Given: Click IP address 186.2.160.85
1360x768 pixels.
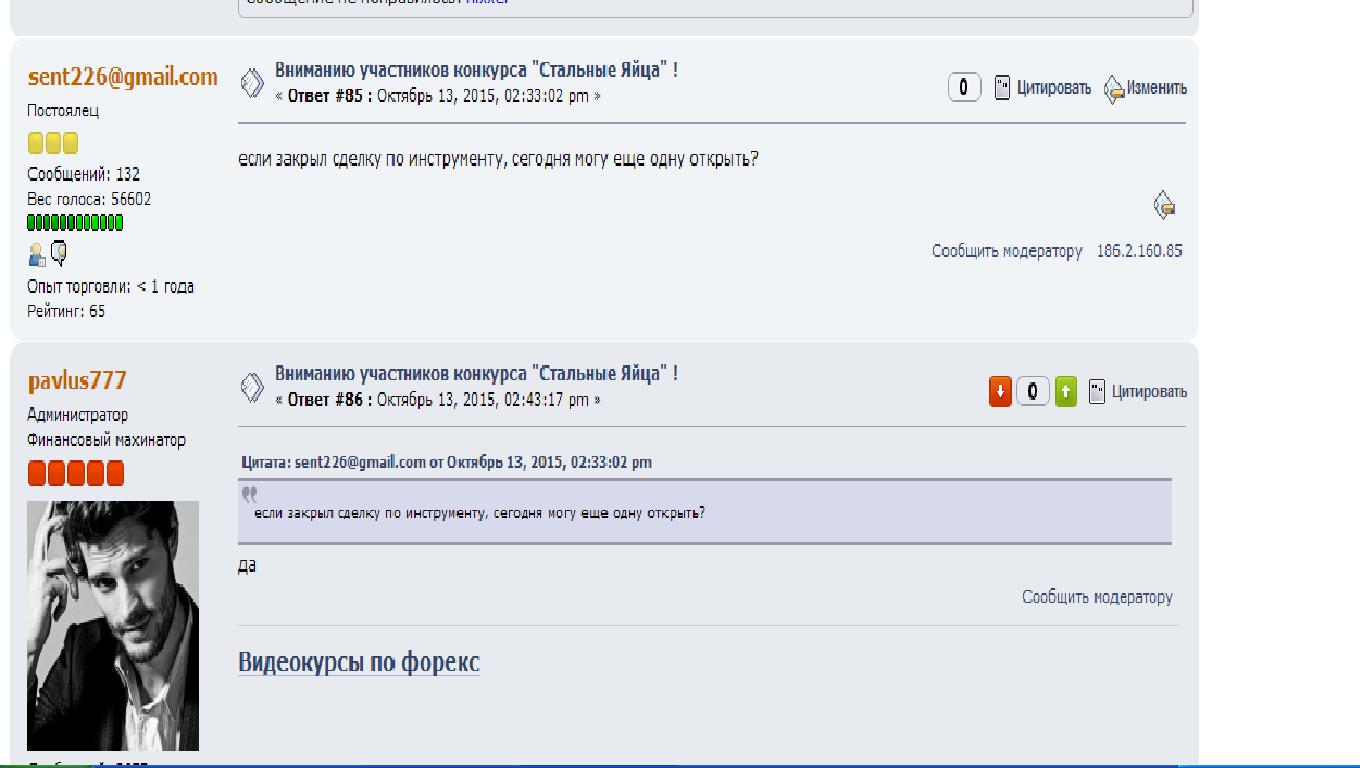Looking at the screenshot, I should pos(1139,251).
